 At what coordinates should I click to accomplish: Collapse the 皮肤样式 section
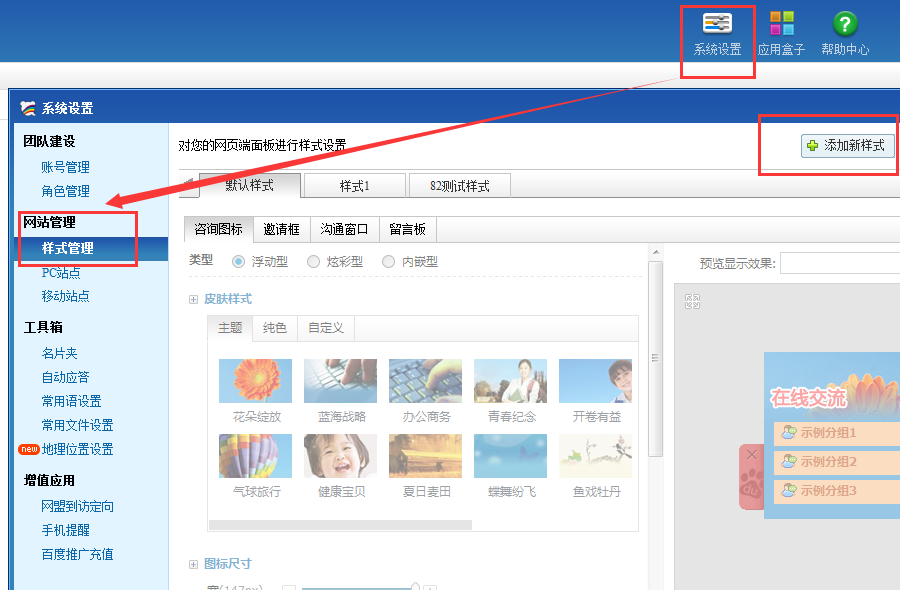coord(194,299)
